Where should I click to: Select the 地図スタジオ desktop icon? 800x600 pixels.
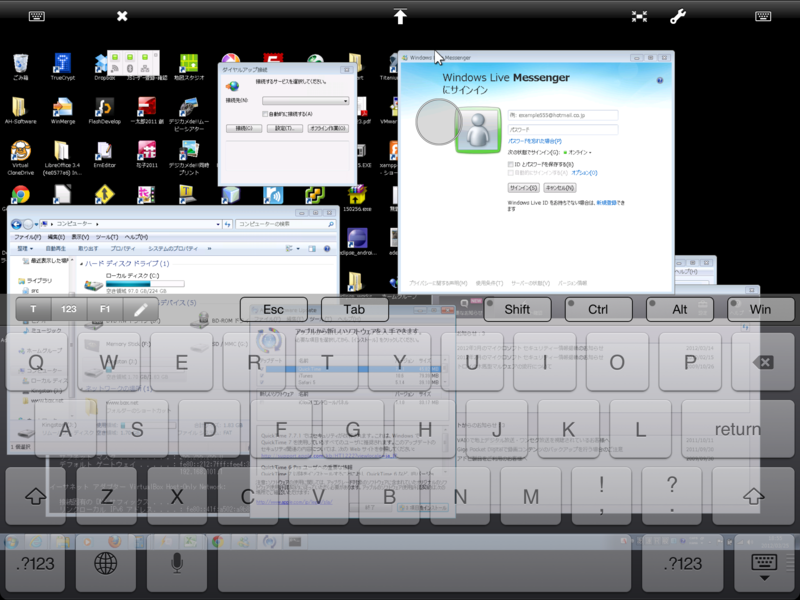point(189,67)
